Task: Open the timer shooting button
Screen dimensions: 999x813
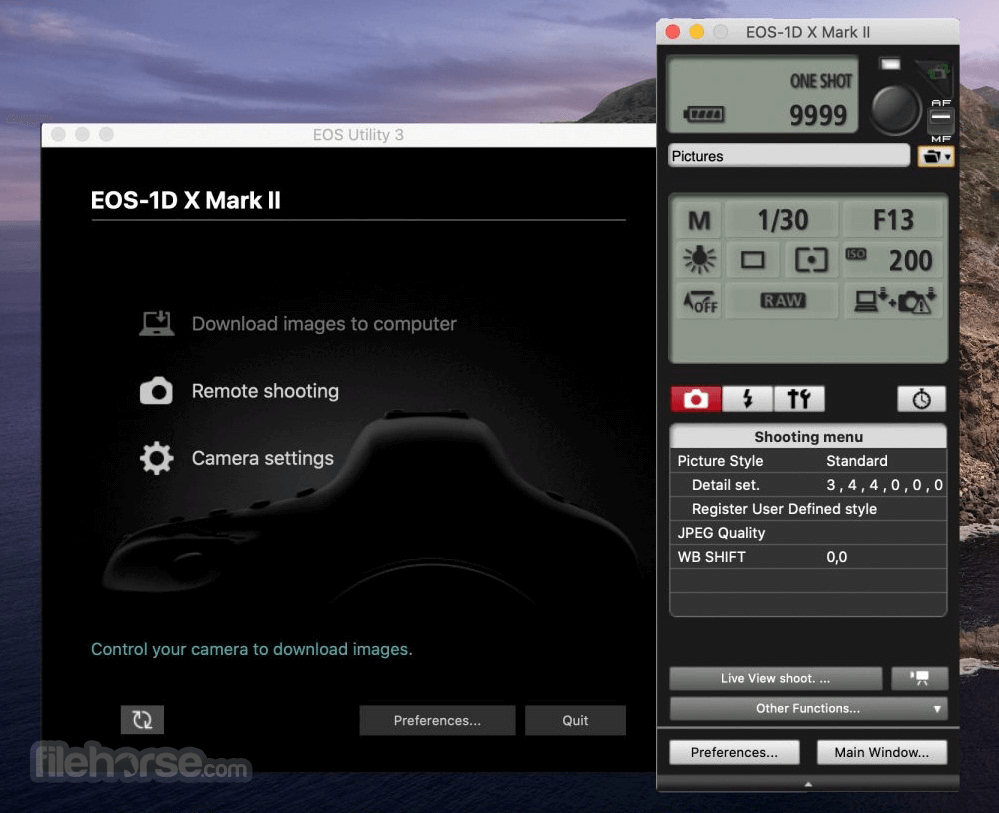Action: [921, 399]
